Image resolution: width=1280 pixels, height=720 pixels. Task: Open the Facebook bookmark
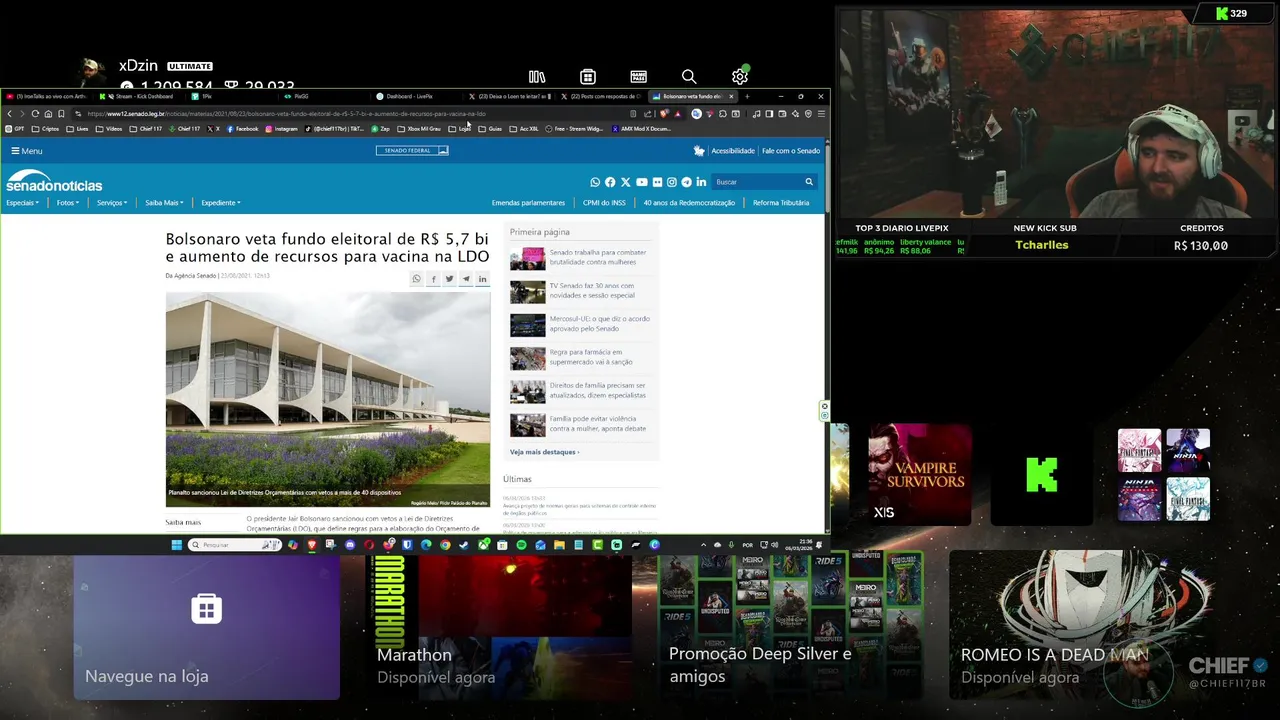coord(242,129)
